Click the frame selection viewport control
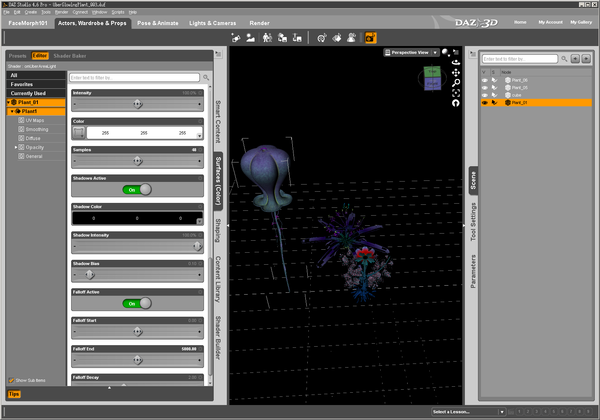This screenshot has width=600, height=420. [456, 93]
